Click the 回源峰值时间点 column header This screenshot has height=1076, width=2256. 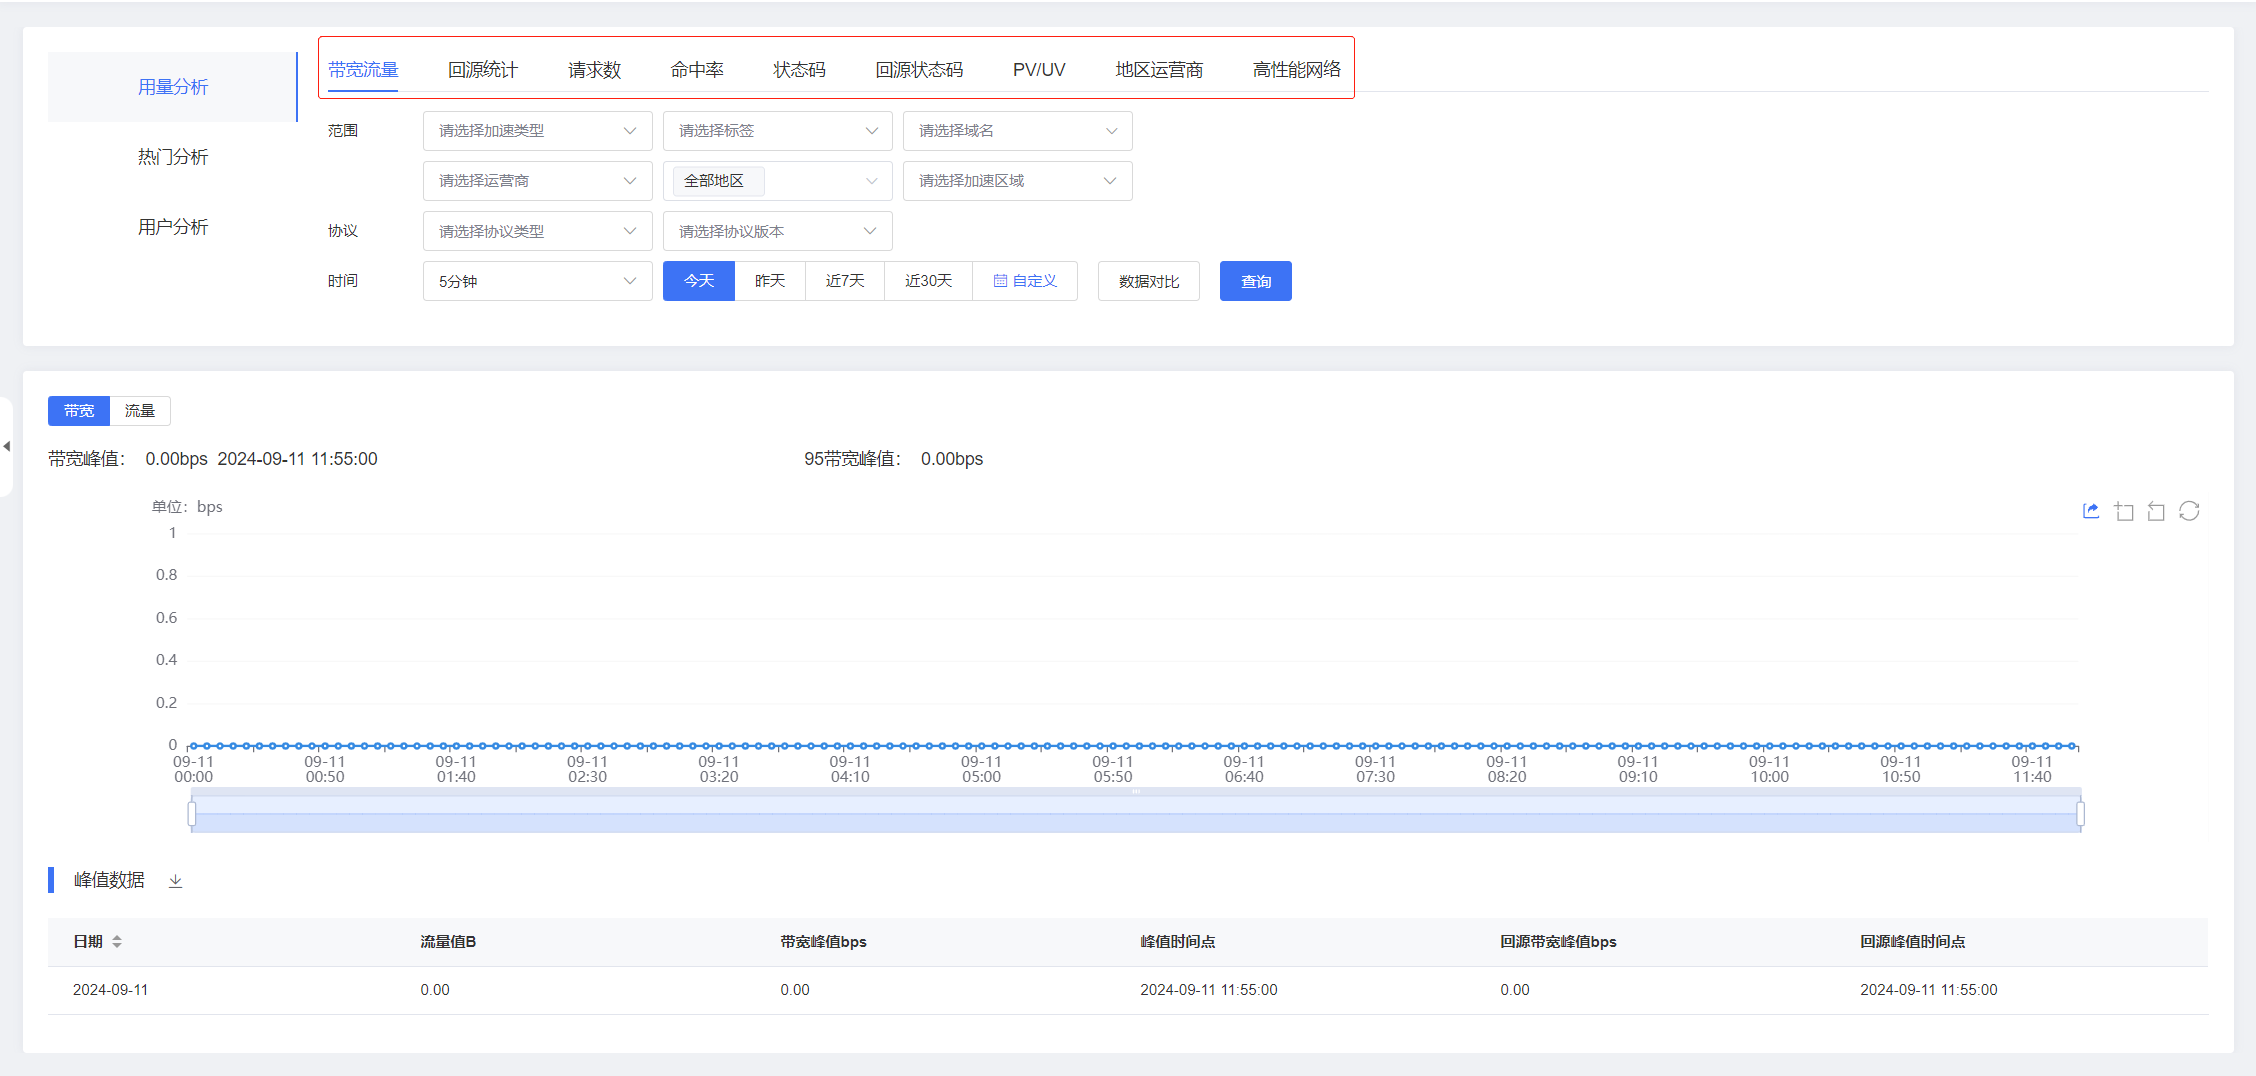click(x=1913, y=942)
